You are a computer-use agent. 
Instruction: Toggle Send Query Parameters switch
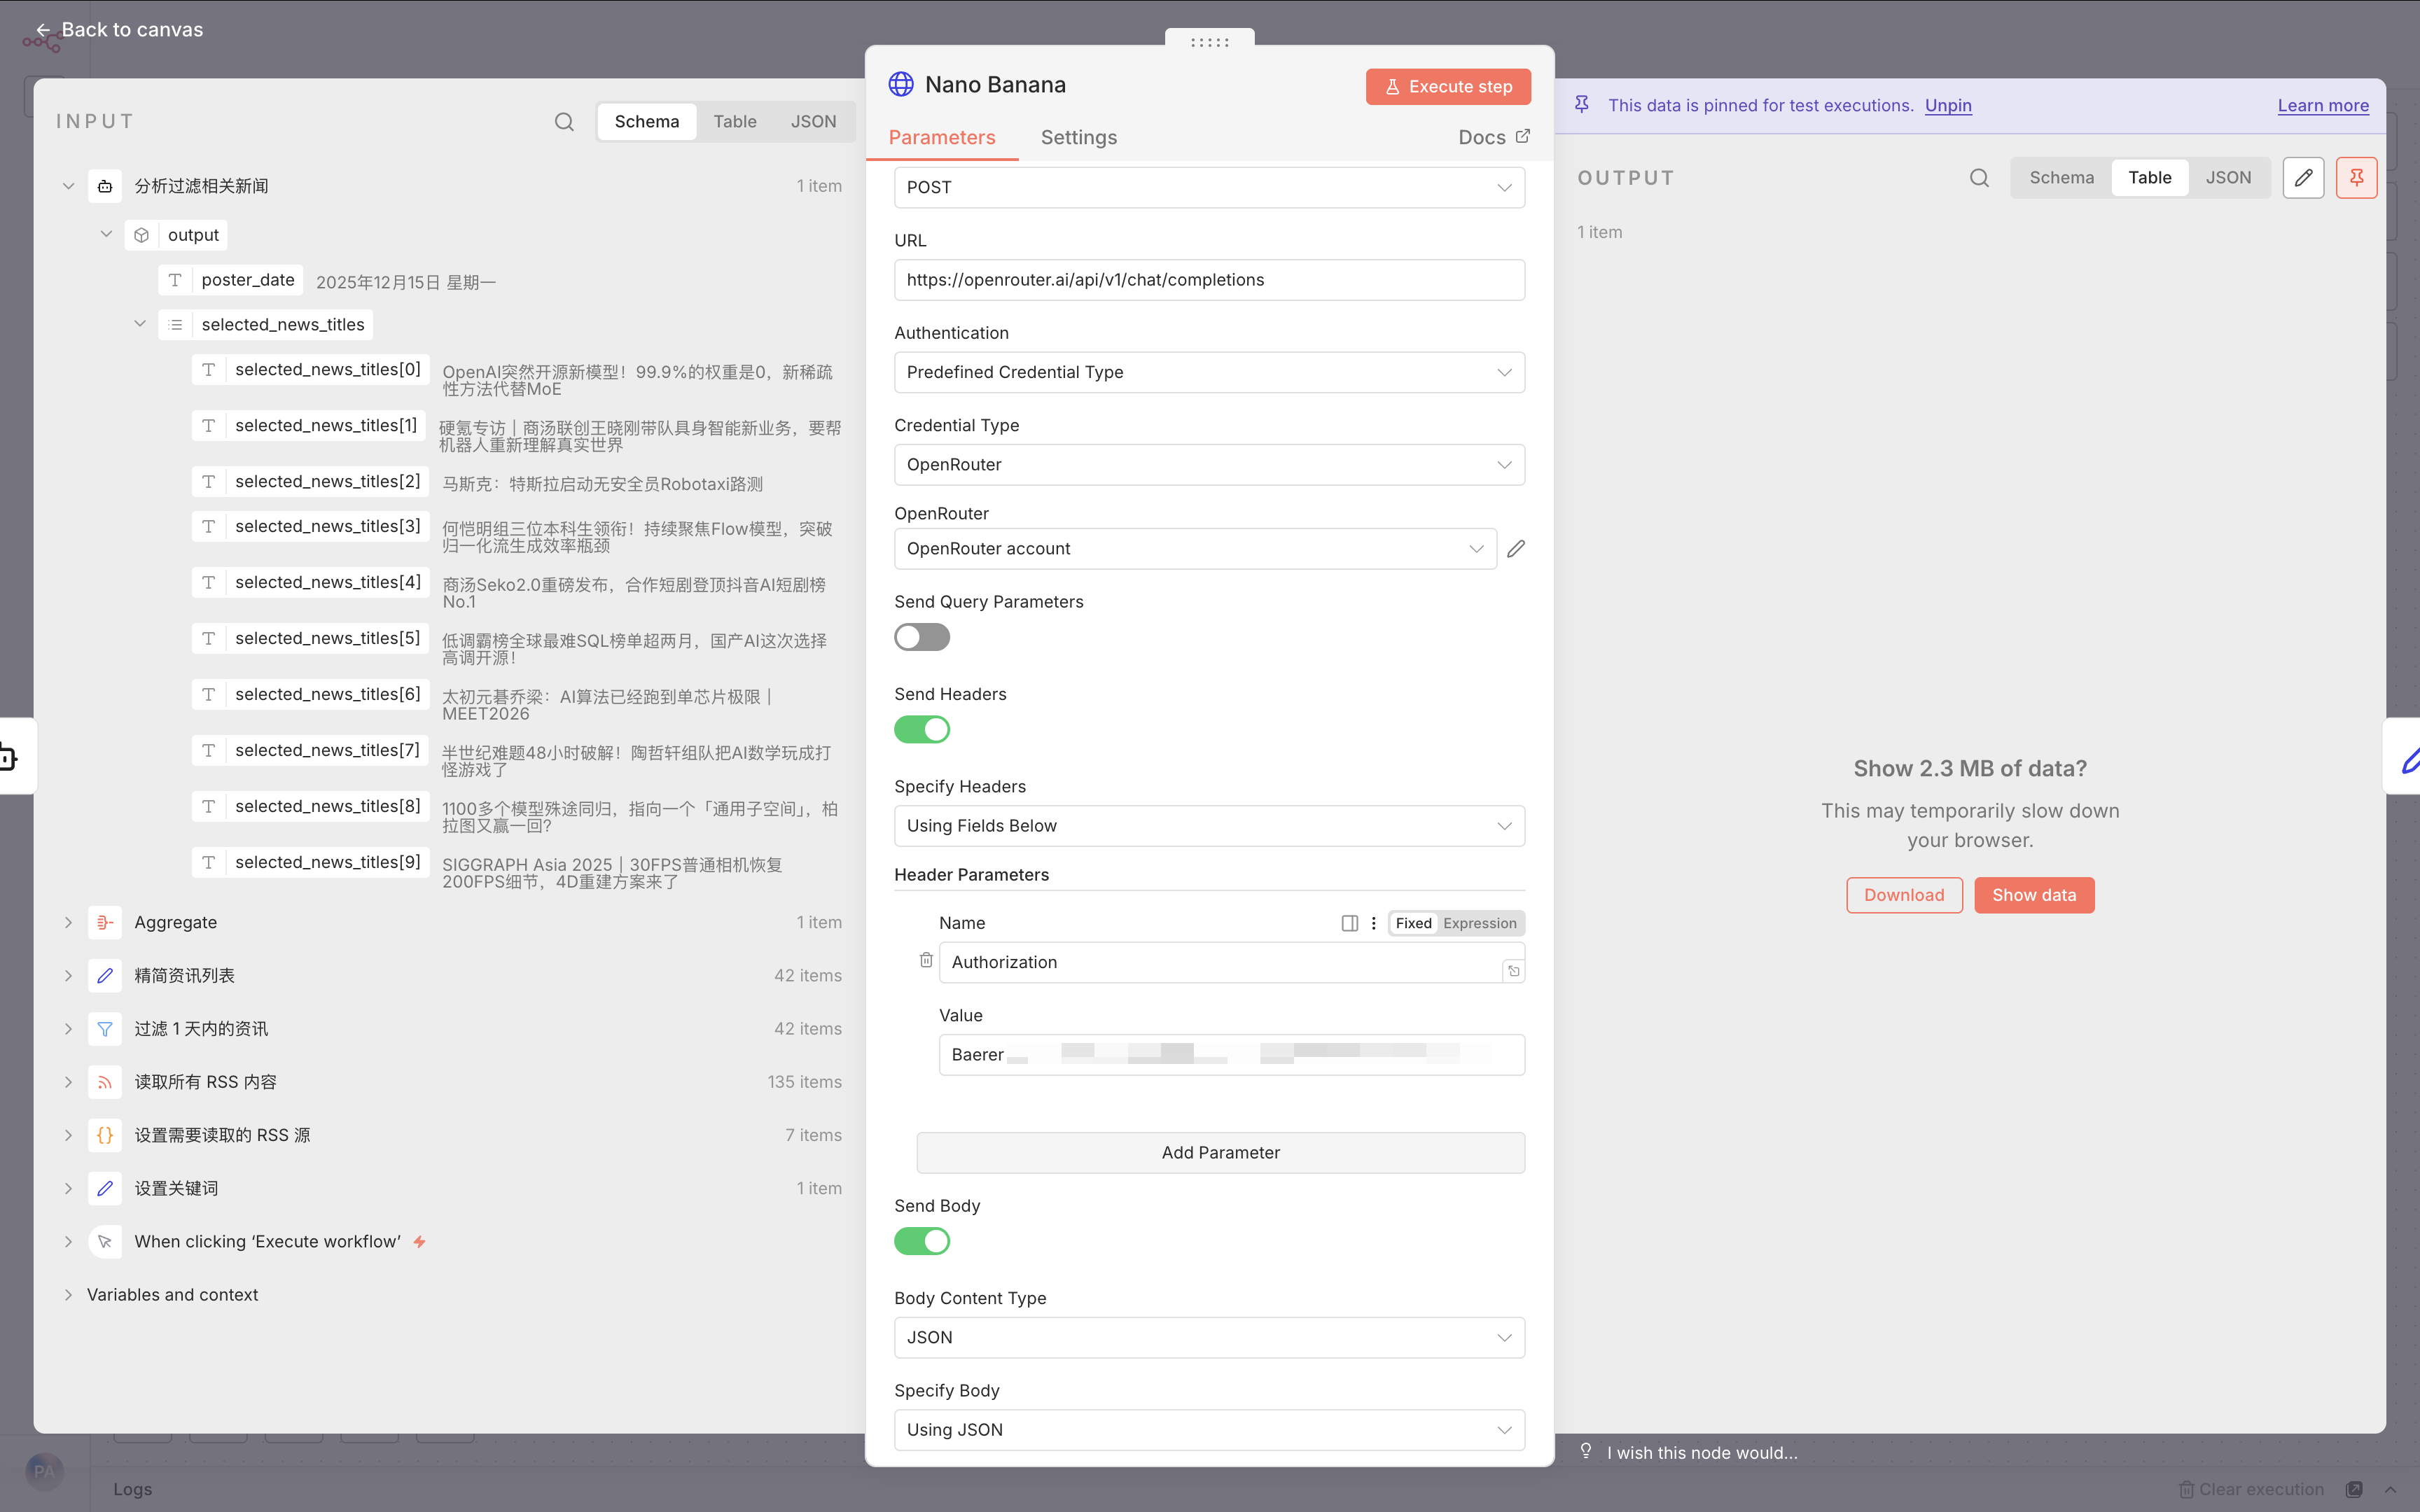(x=921, y=637)
